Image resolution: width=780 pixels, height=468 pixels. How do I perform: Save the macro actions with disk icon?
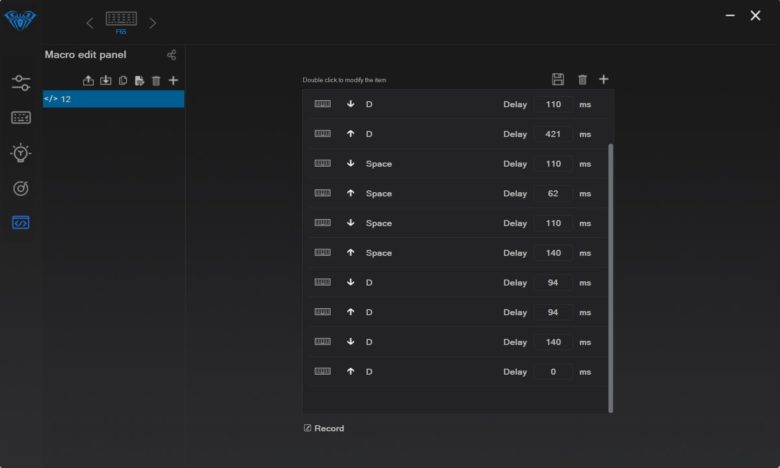pyautogui.click(x=558, y=79)
